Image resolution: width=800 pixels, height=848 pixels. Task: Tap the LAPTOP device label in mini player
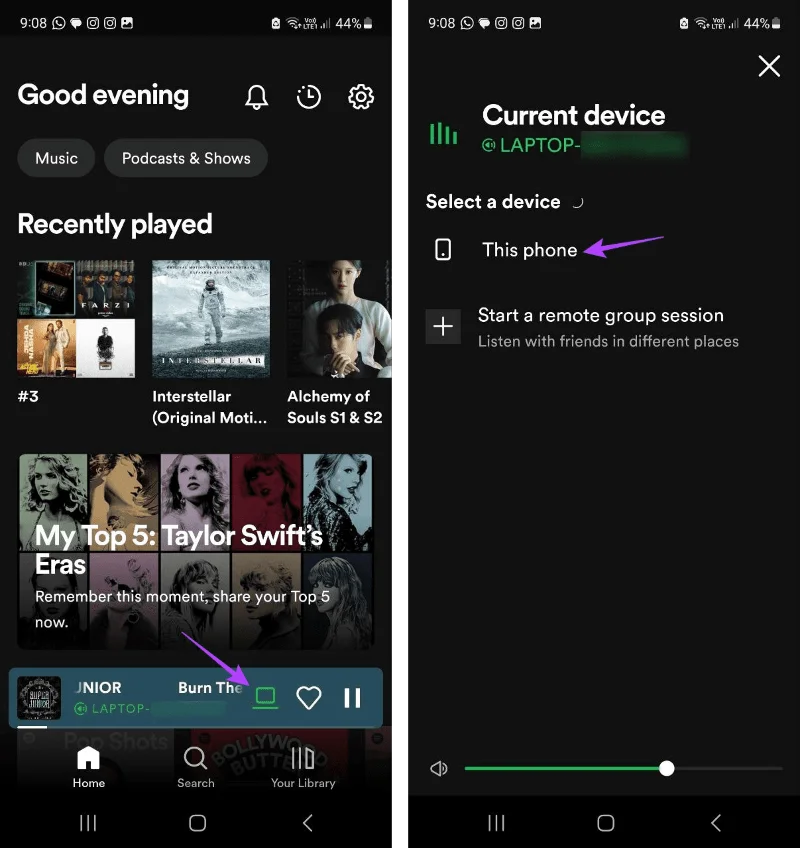149,708
